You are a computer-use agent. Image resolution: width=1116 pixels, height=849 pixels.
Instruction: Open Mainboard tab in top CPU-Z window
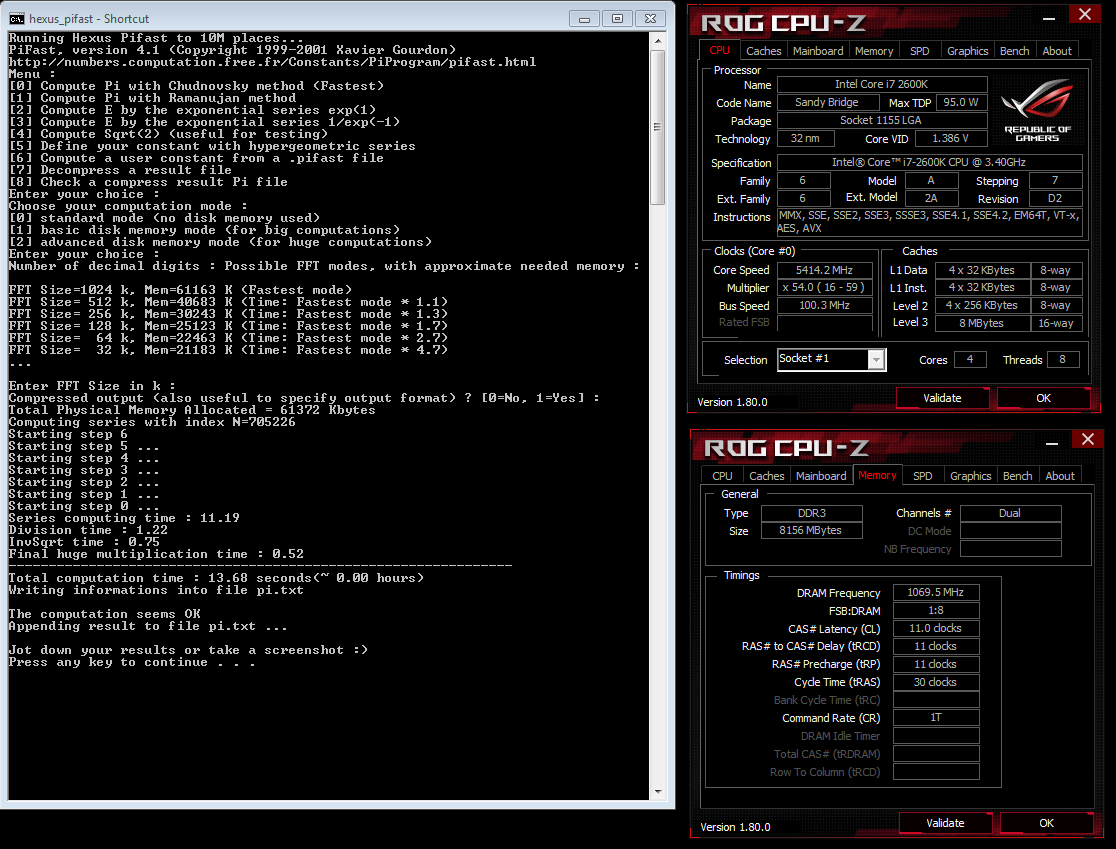click(818, 51)
